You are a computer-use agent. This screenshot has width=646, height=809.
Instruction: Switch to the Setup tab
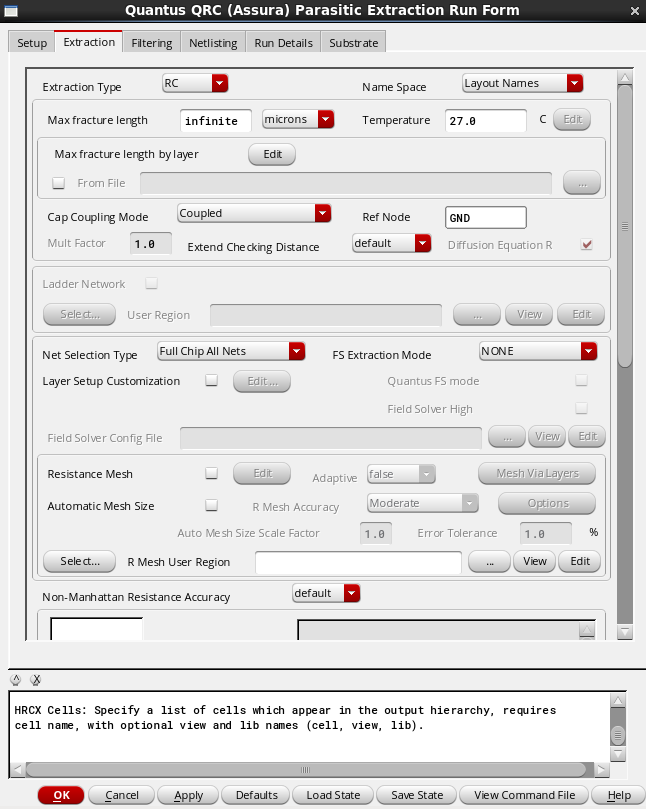32,43
